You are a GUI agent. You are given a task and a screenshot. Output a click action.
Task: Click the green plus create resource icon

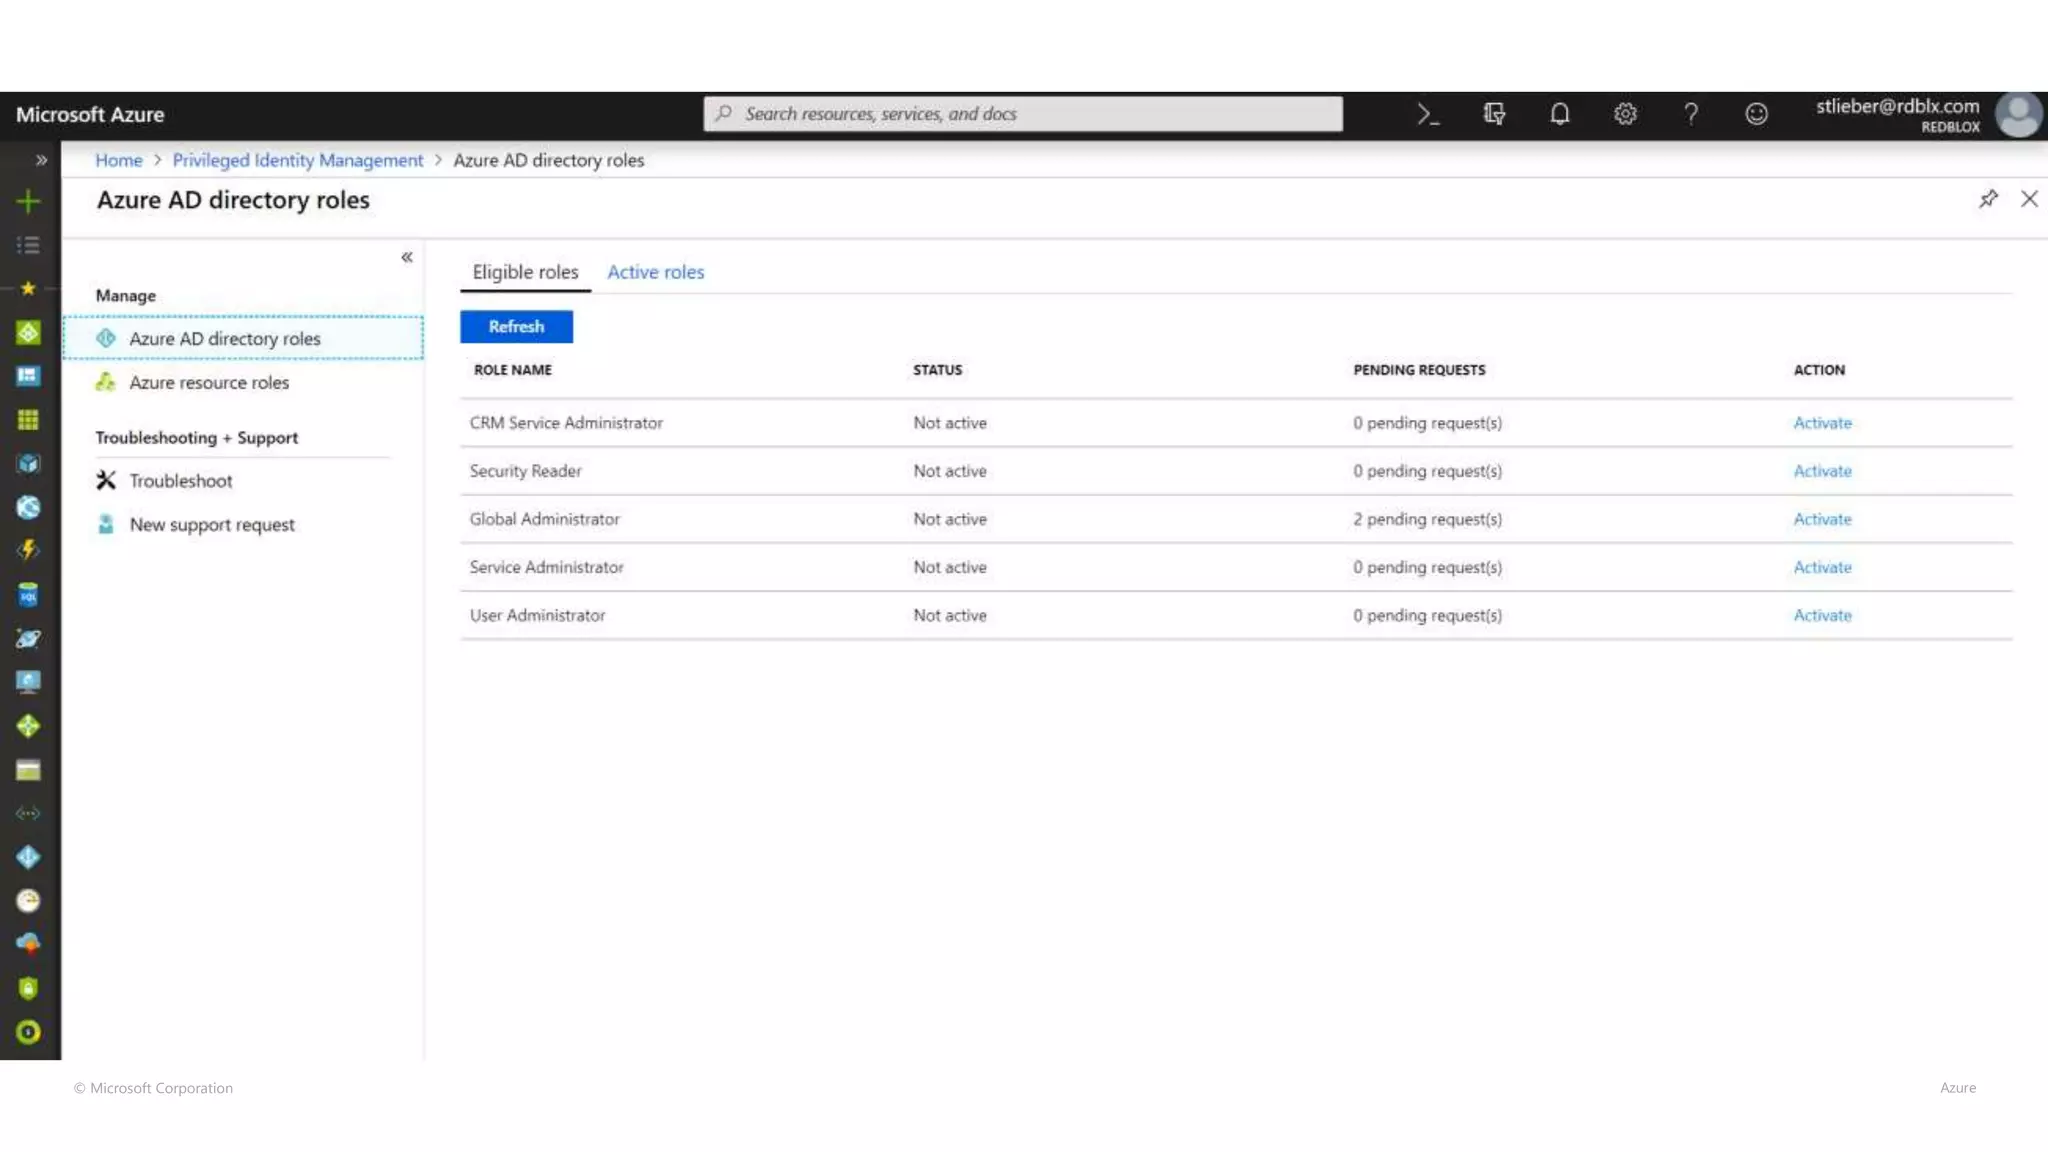click(x=28, y=202)
